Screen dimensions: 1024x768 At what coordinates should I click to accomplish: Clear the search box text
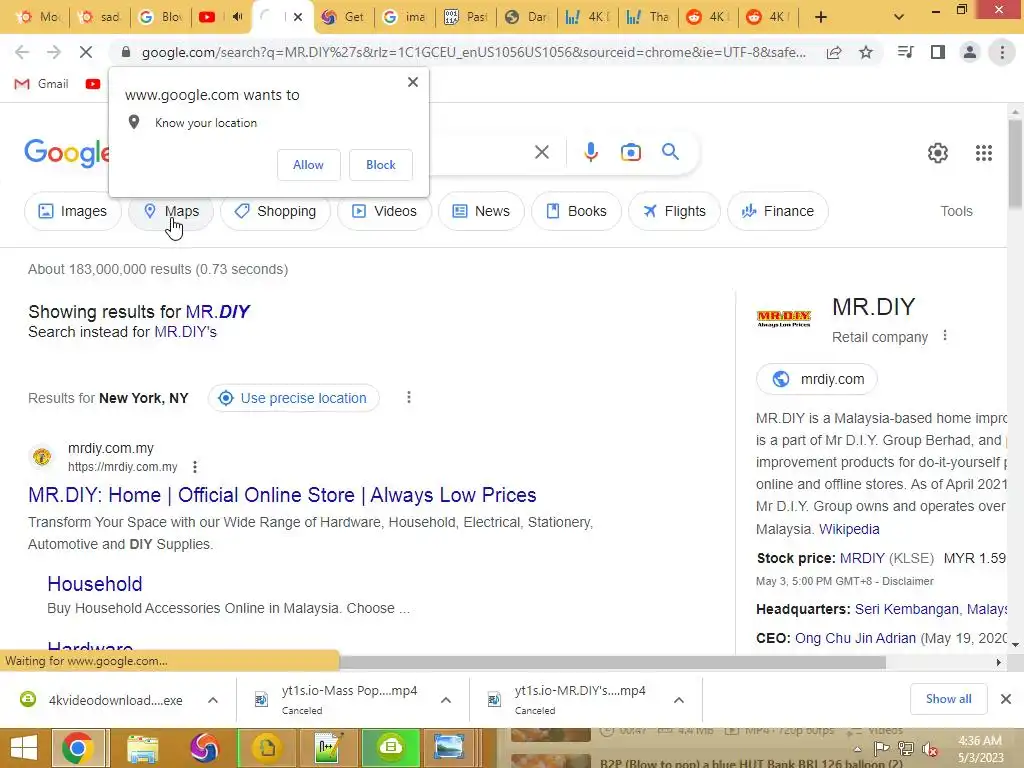point(541,152)
